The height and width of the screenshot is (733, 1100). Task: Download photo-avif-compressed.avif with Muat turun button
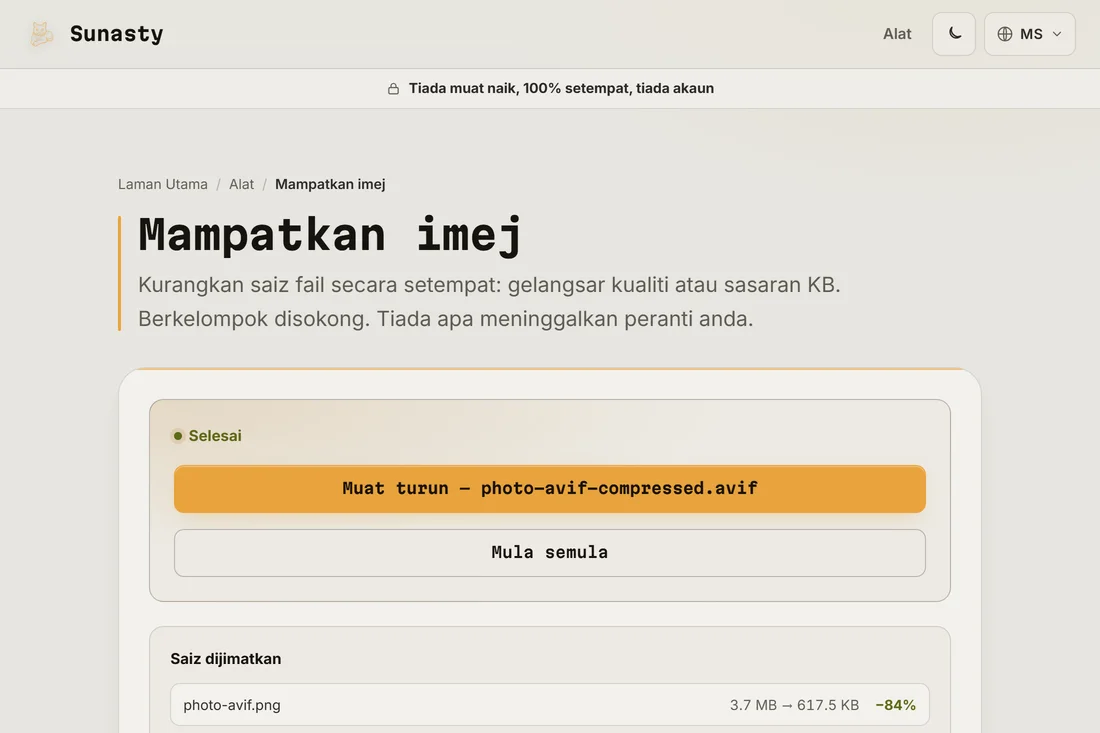click(x=549, y=489)
